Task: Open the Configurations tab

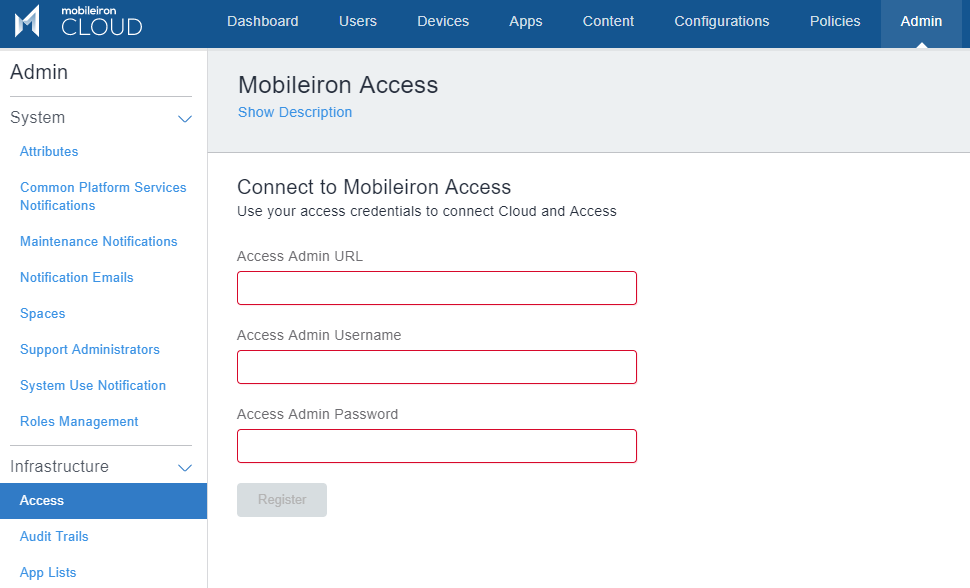Action: point(721,22)
